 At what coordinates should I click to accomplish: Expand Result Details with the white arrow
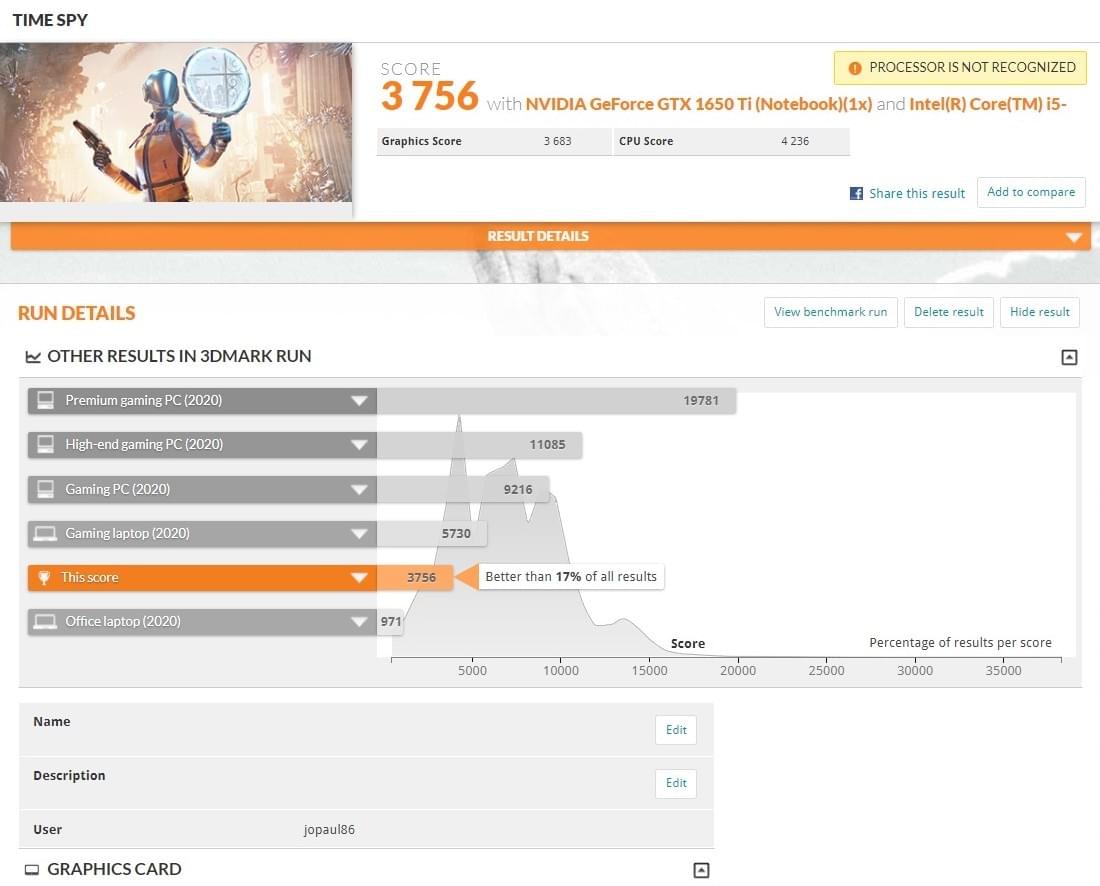point(1073,237)
